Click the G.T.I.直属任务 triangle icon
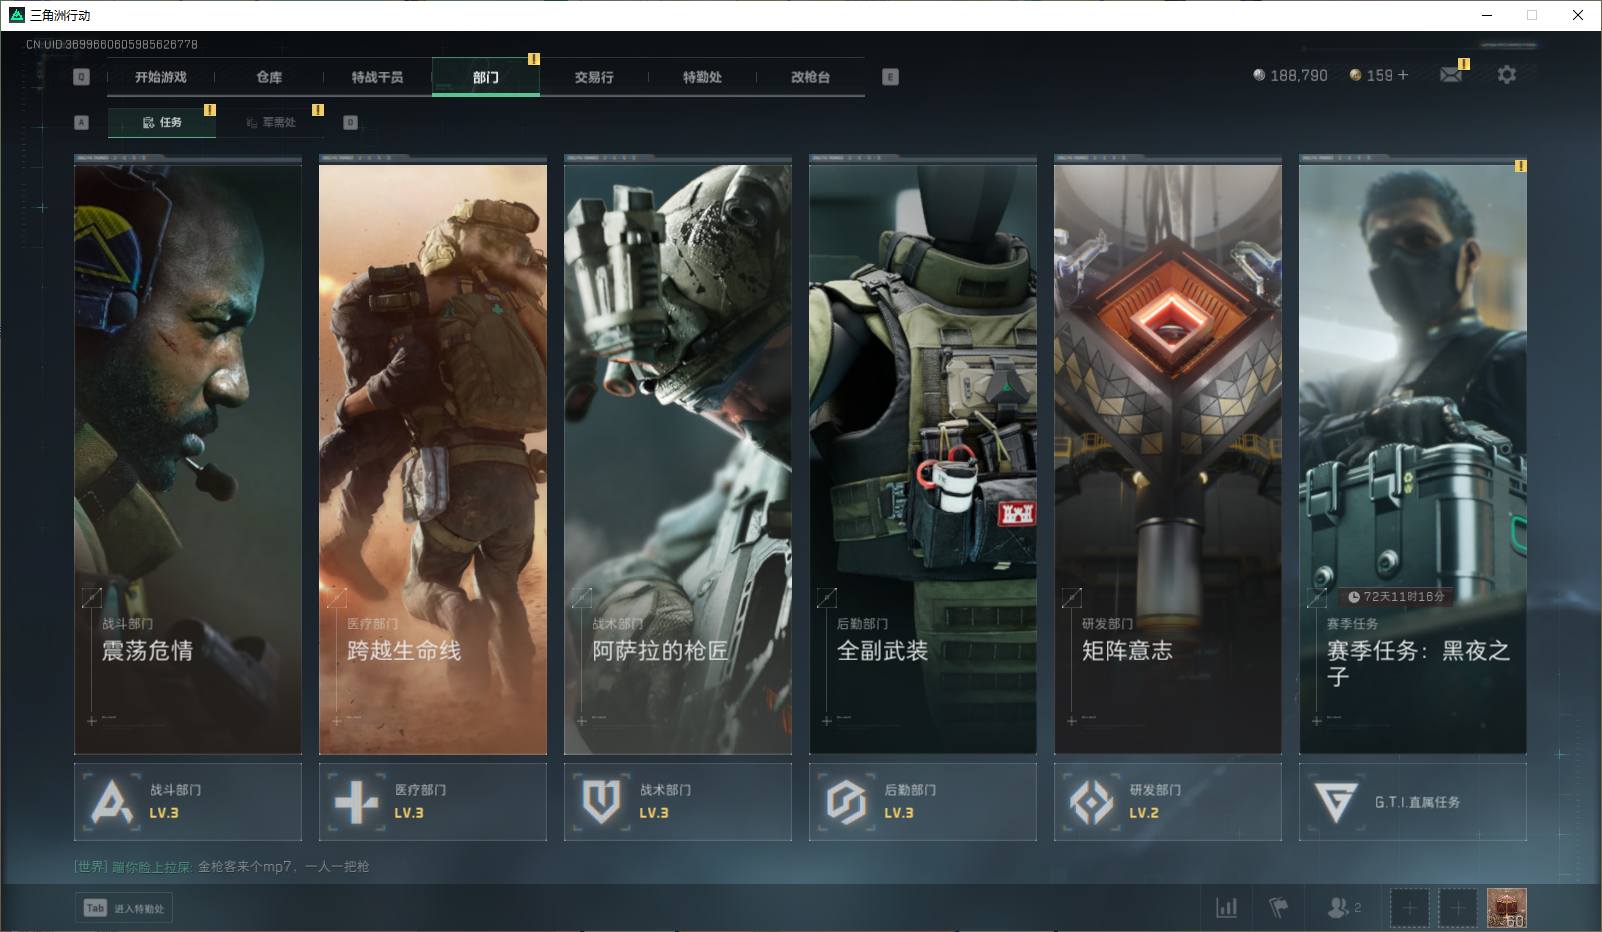 1335,802
